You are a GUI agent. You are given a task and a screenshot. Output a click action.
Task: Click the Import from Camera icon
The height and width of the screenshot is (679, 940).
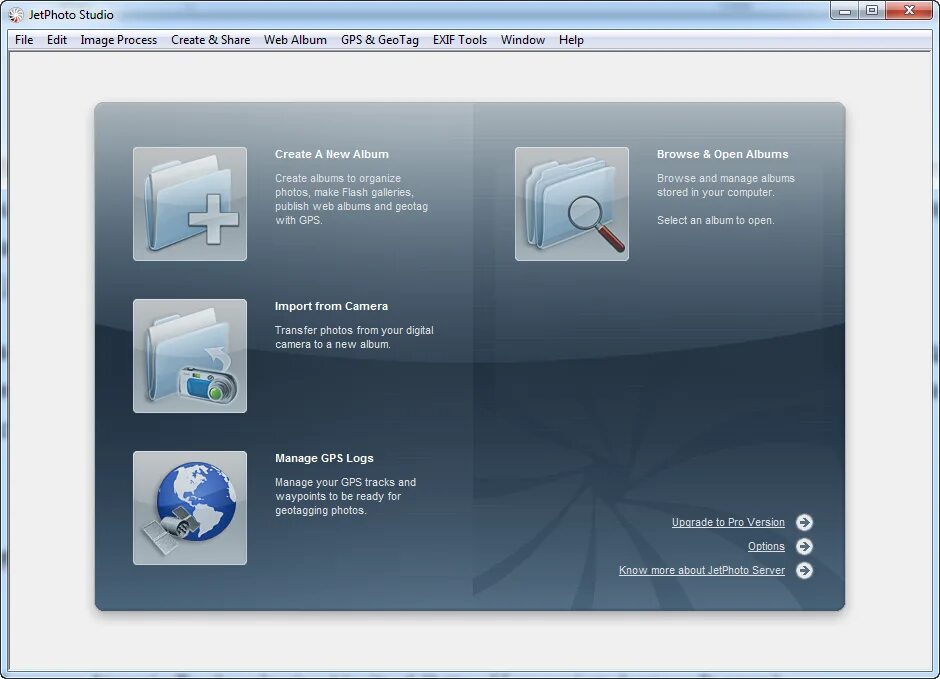(x=189, y=356)
